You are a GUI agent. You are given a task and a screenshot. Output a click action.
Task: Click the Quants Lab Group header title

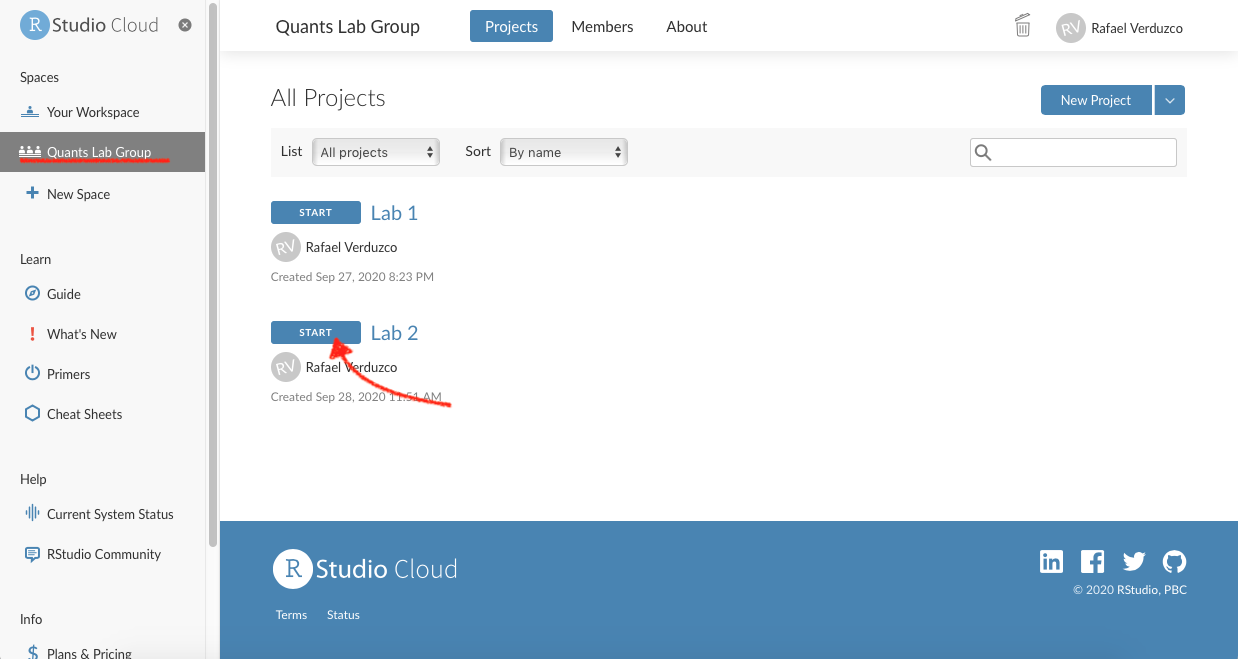(x=348, y=27)
